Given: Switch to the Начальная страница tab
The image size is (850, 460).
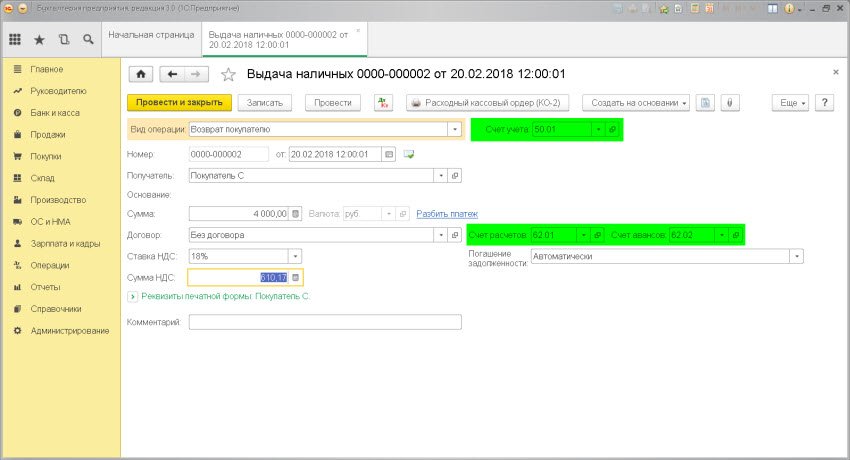Looking at the screenshot, I should click(x=150, y=35).
